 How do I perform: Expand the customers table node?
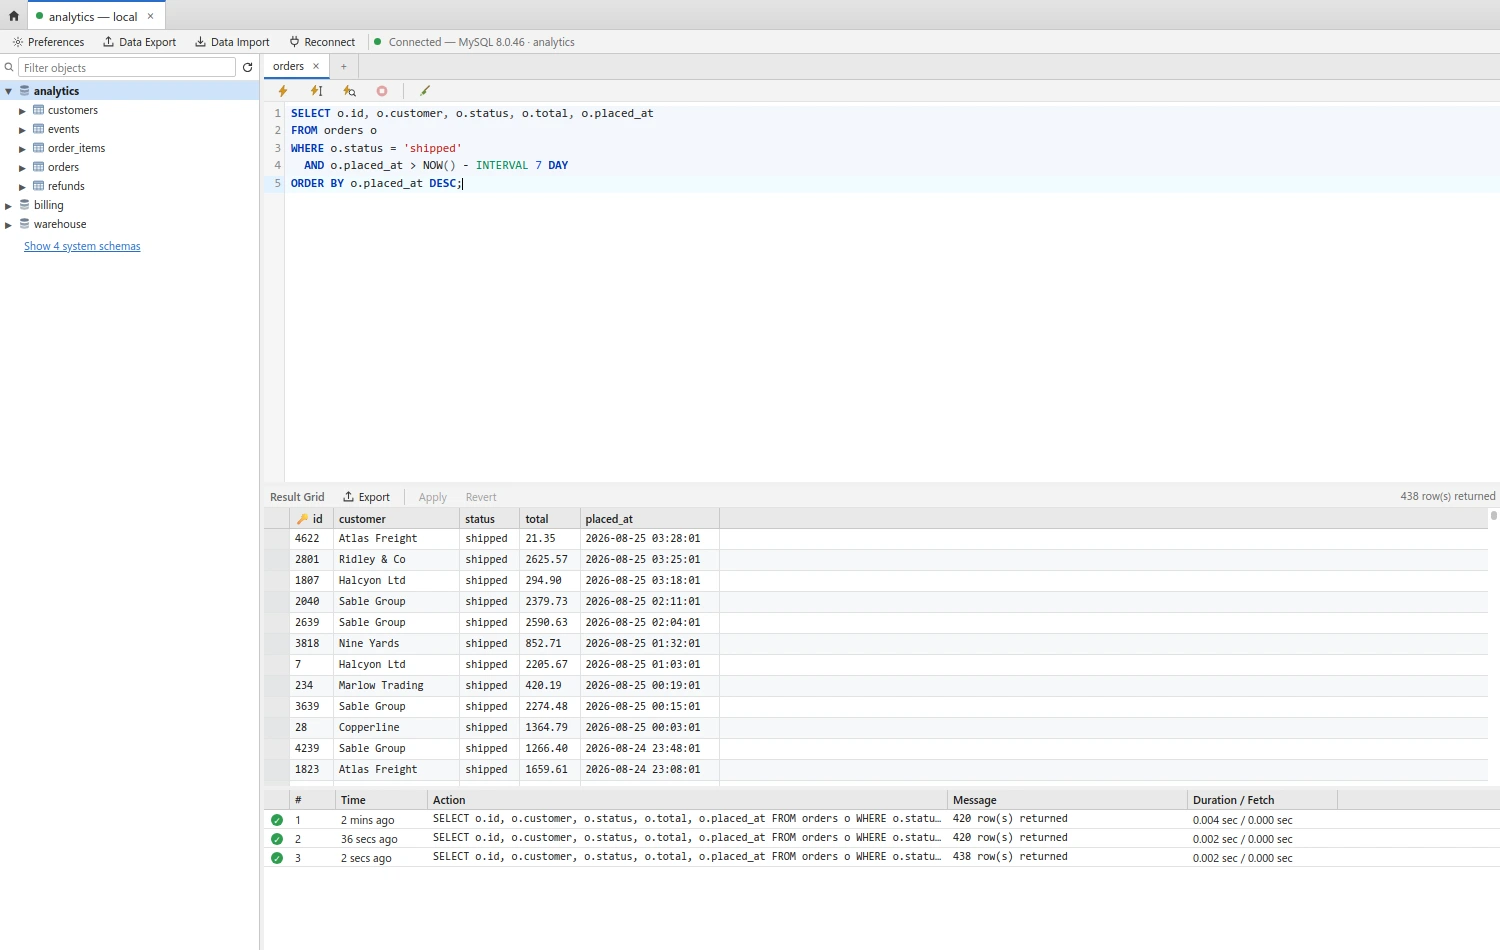click(x=22, y=111)
